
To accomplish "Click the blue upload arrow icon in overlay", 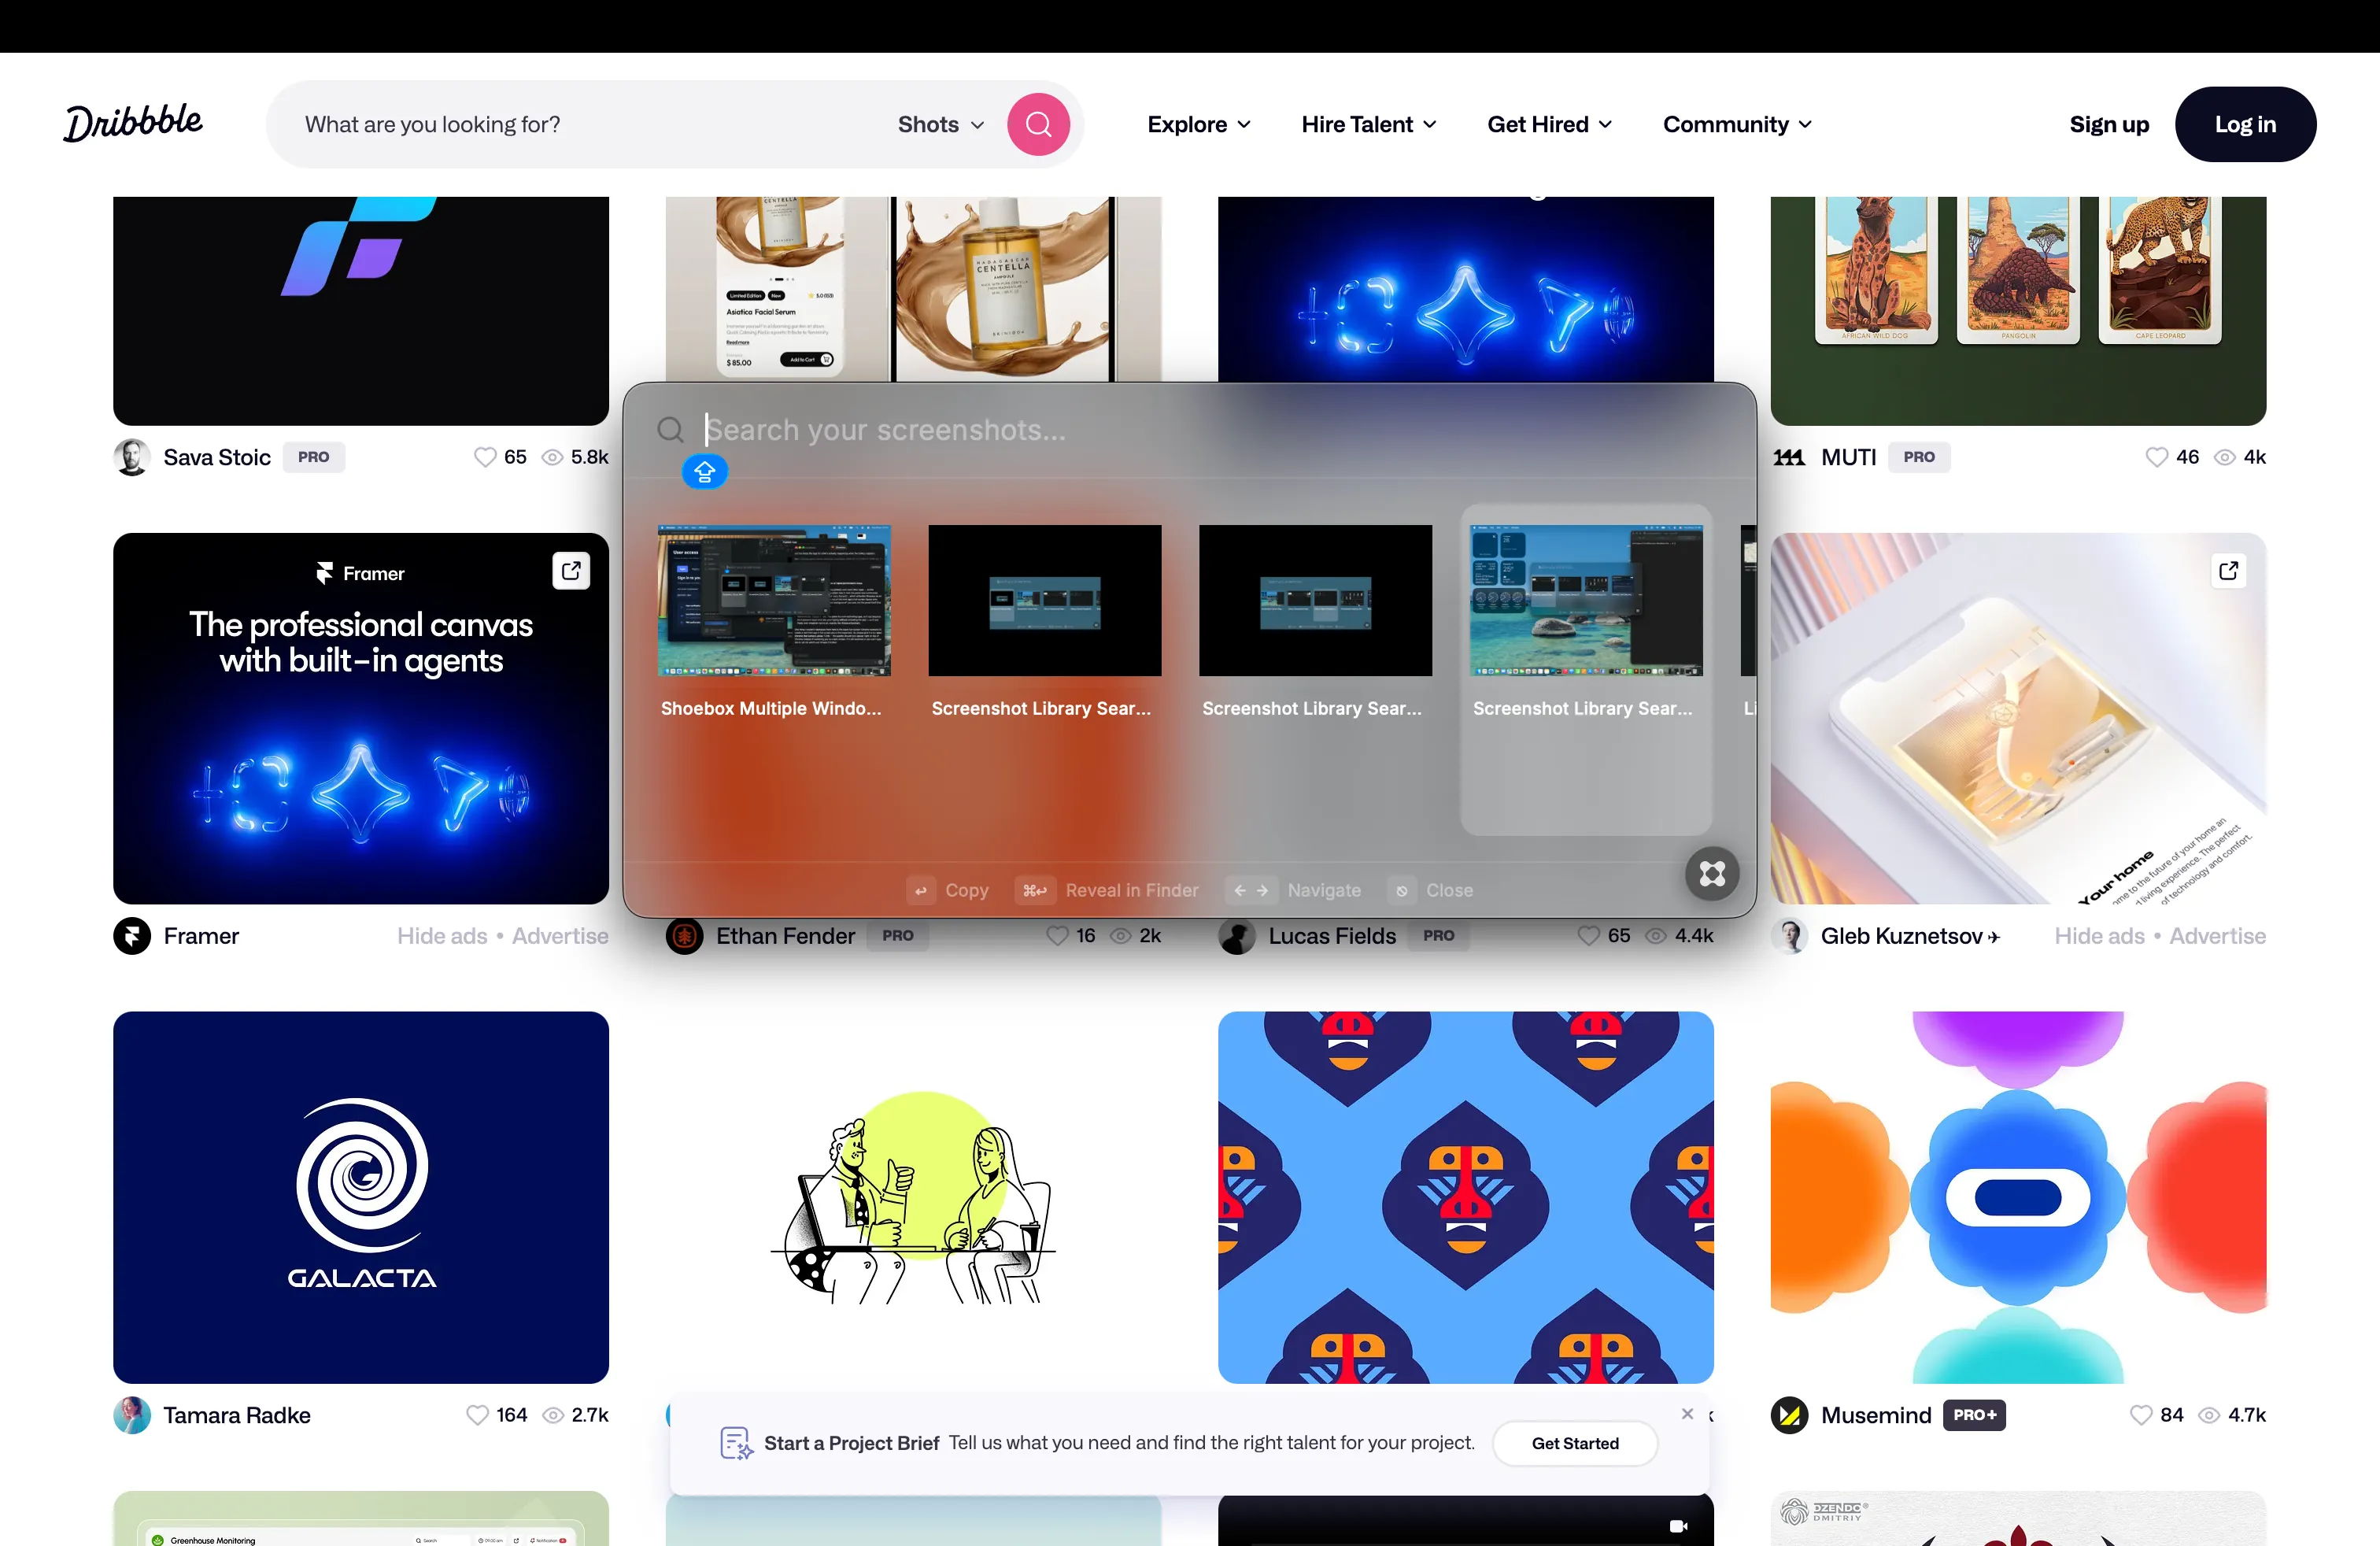I will click(705, 471).
